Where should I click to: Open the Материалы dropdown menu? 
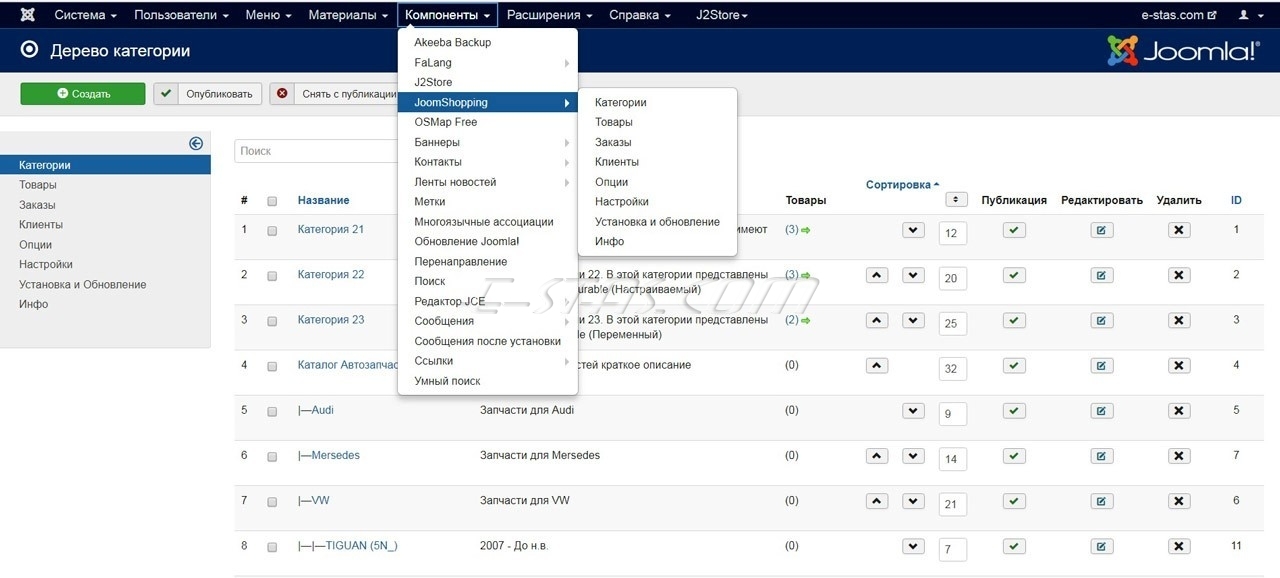coord(348,15)
